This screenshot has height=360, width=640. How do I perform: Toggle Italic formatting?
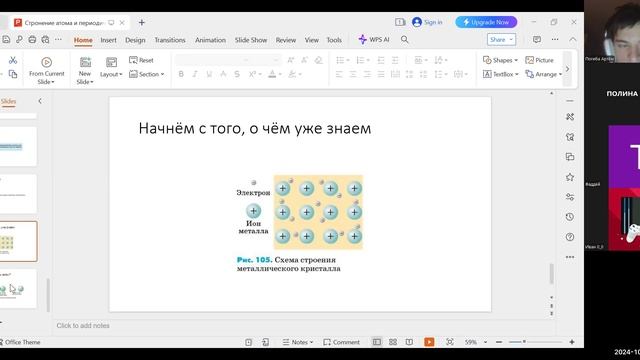click(x=195, y=74)
